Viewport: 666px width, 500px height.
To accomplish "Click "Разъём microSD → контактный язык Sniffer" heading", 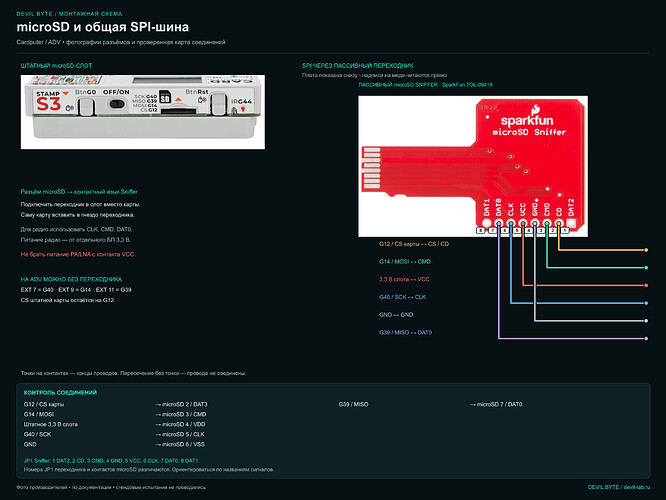I will (79, 192).
